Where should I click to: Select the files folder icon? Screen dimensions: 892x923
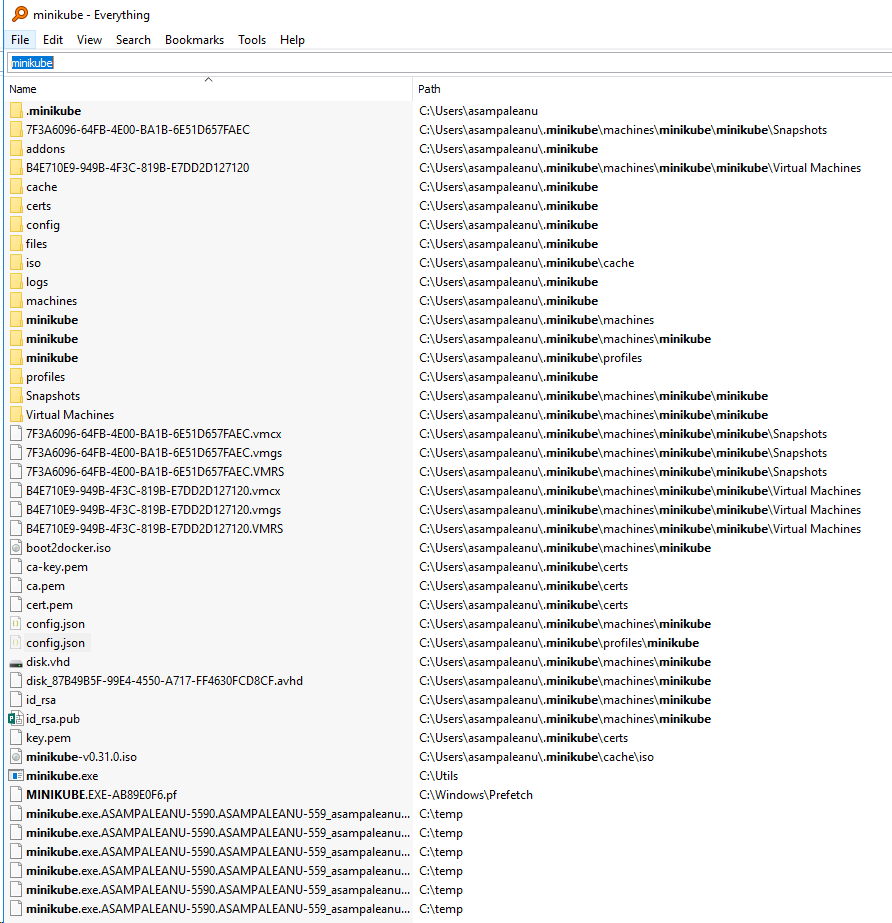16,244
